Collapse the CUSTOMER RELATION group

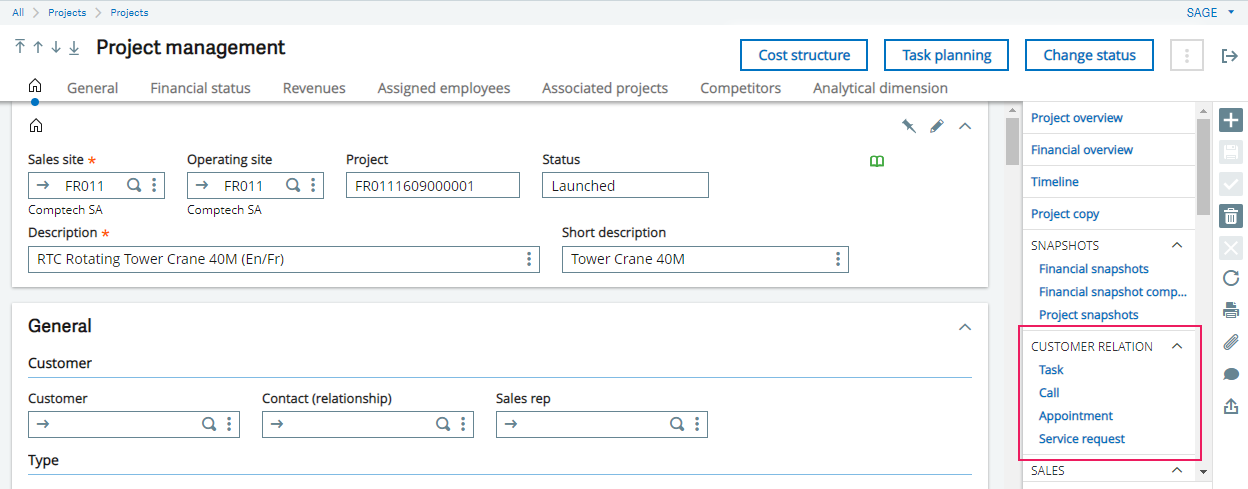coord(1177,346)
